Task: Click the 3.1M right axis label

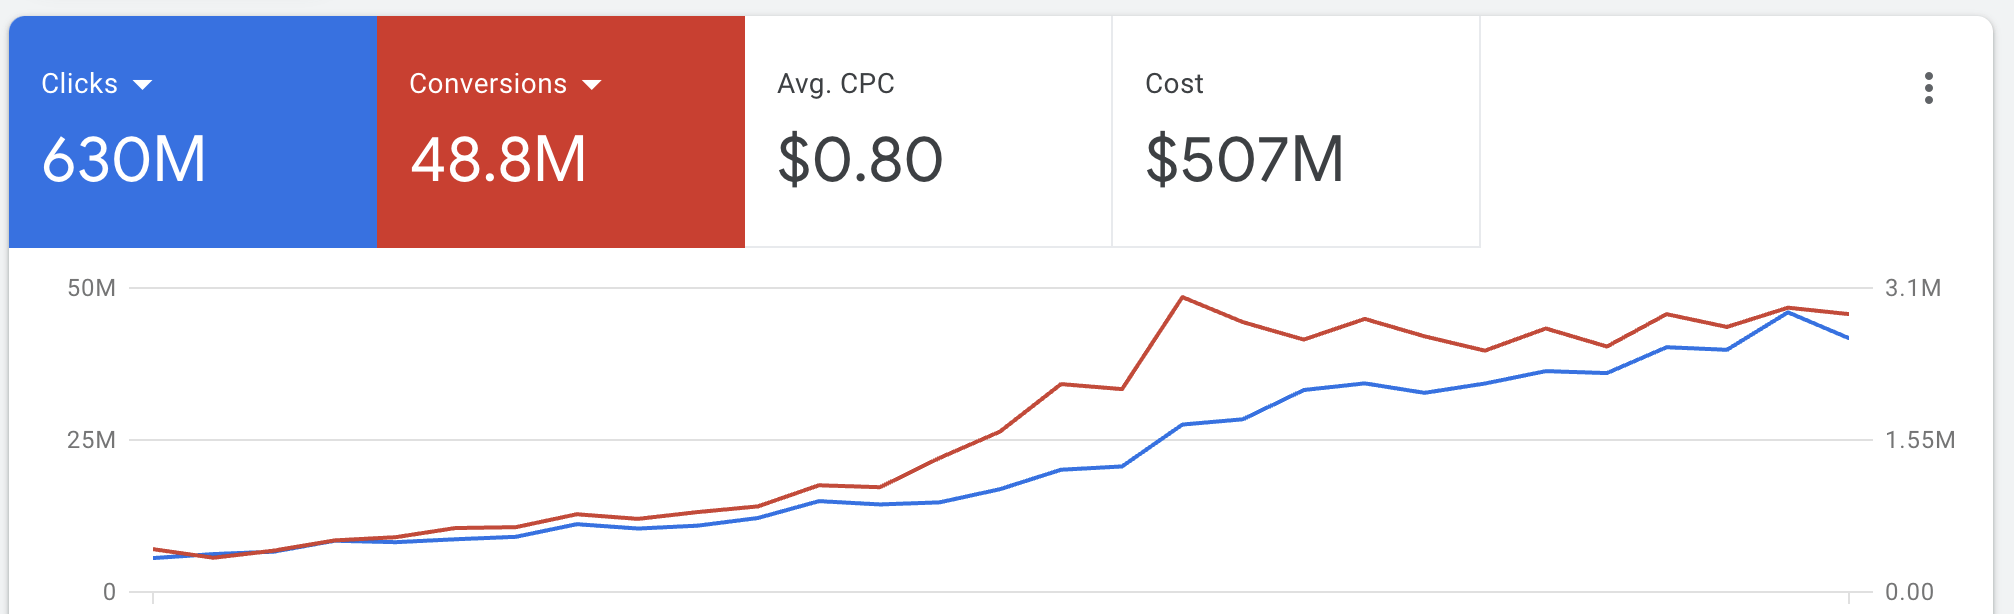Action: (x=1912, y=288)
